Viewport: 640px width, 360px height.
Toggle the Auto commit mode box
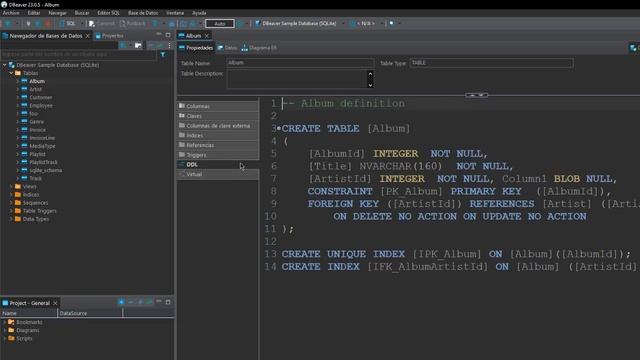[x=220, y=24]
